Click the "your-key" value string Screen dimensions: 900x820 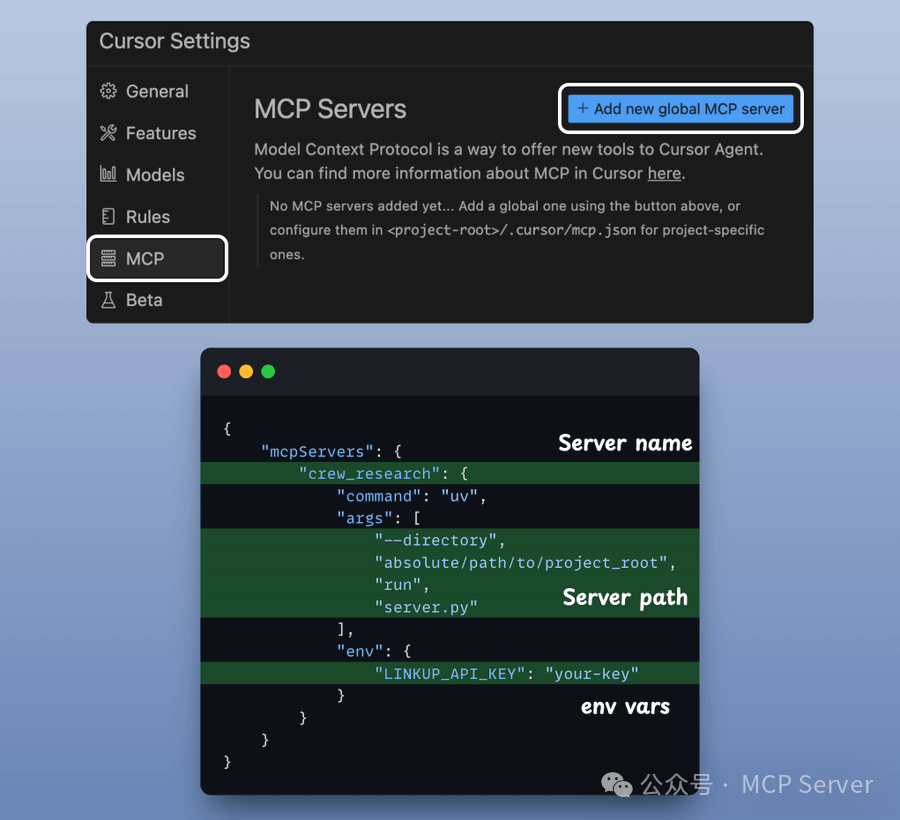pyautogui.click(x=592, y=674)
